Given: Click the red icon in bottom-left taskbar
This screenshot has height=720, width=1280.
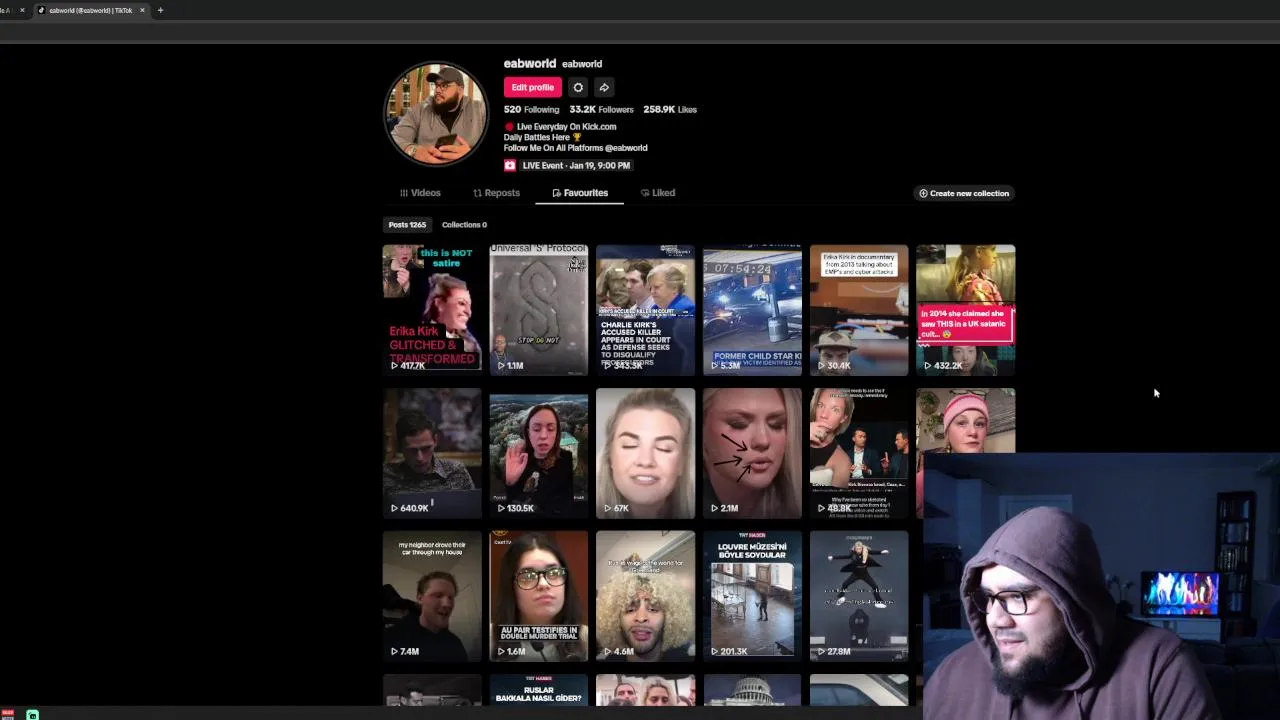Looking at the screenshot, I should 8,714.
